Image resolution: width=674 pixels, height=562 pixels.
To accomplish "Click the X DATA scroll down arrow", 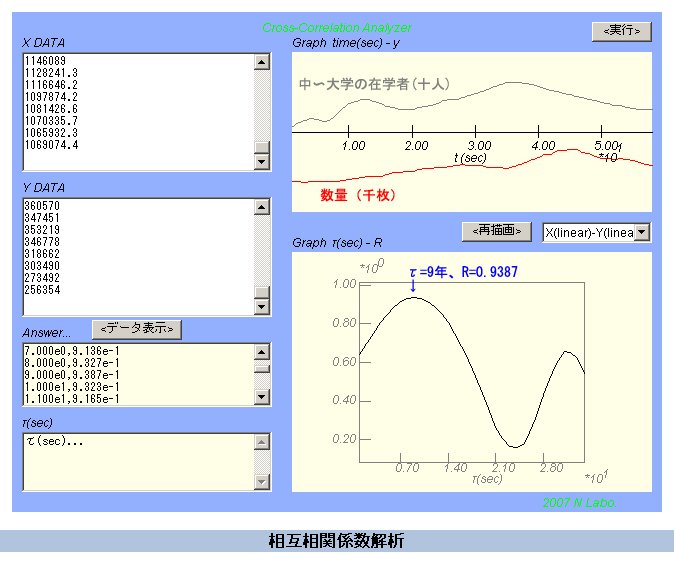I will pyautogui.click(x=262, y=162).
